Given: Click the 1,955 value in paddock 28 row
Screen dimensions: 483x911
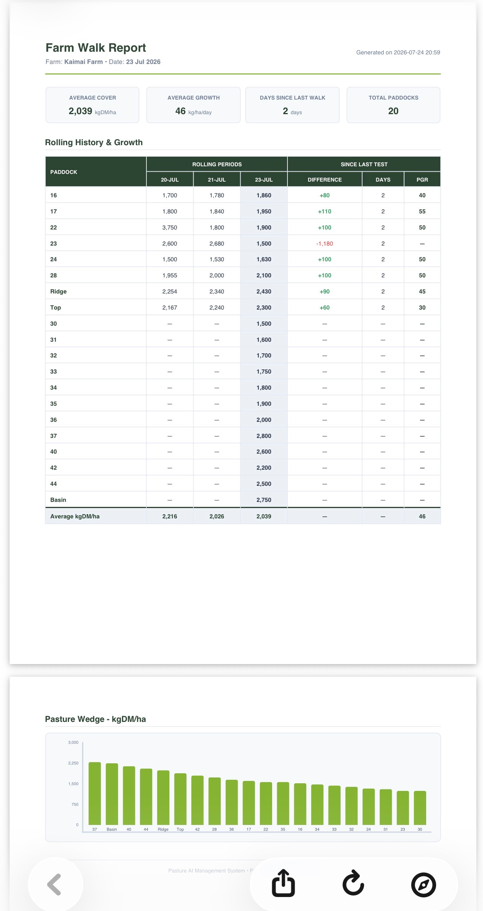Looking at the screenshot, I should (169, 275).
